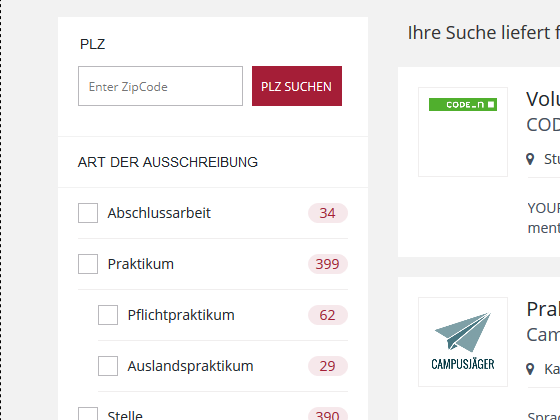
Task: Click location pin icon in Campusjäger listing
Action: [530, 369]
